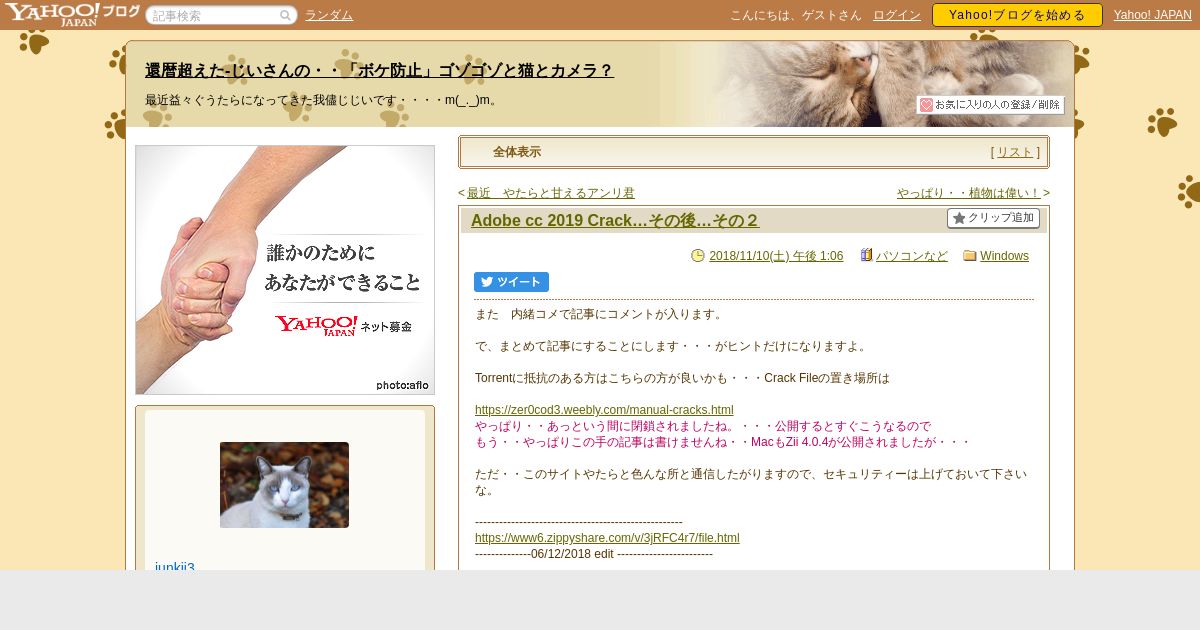Viewport: 1200px width, 630px height.
Task: Open junkji3 profile link
Action: (175, 567)
